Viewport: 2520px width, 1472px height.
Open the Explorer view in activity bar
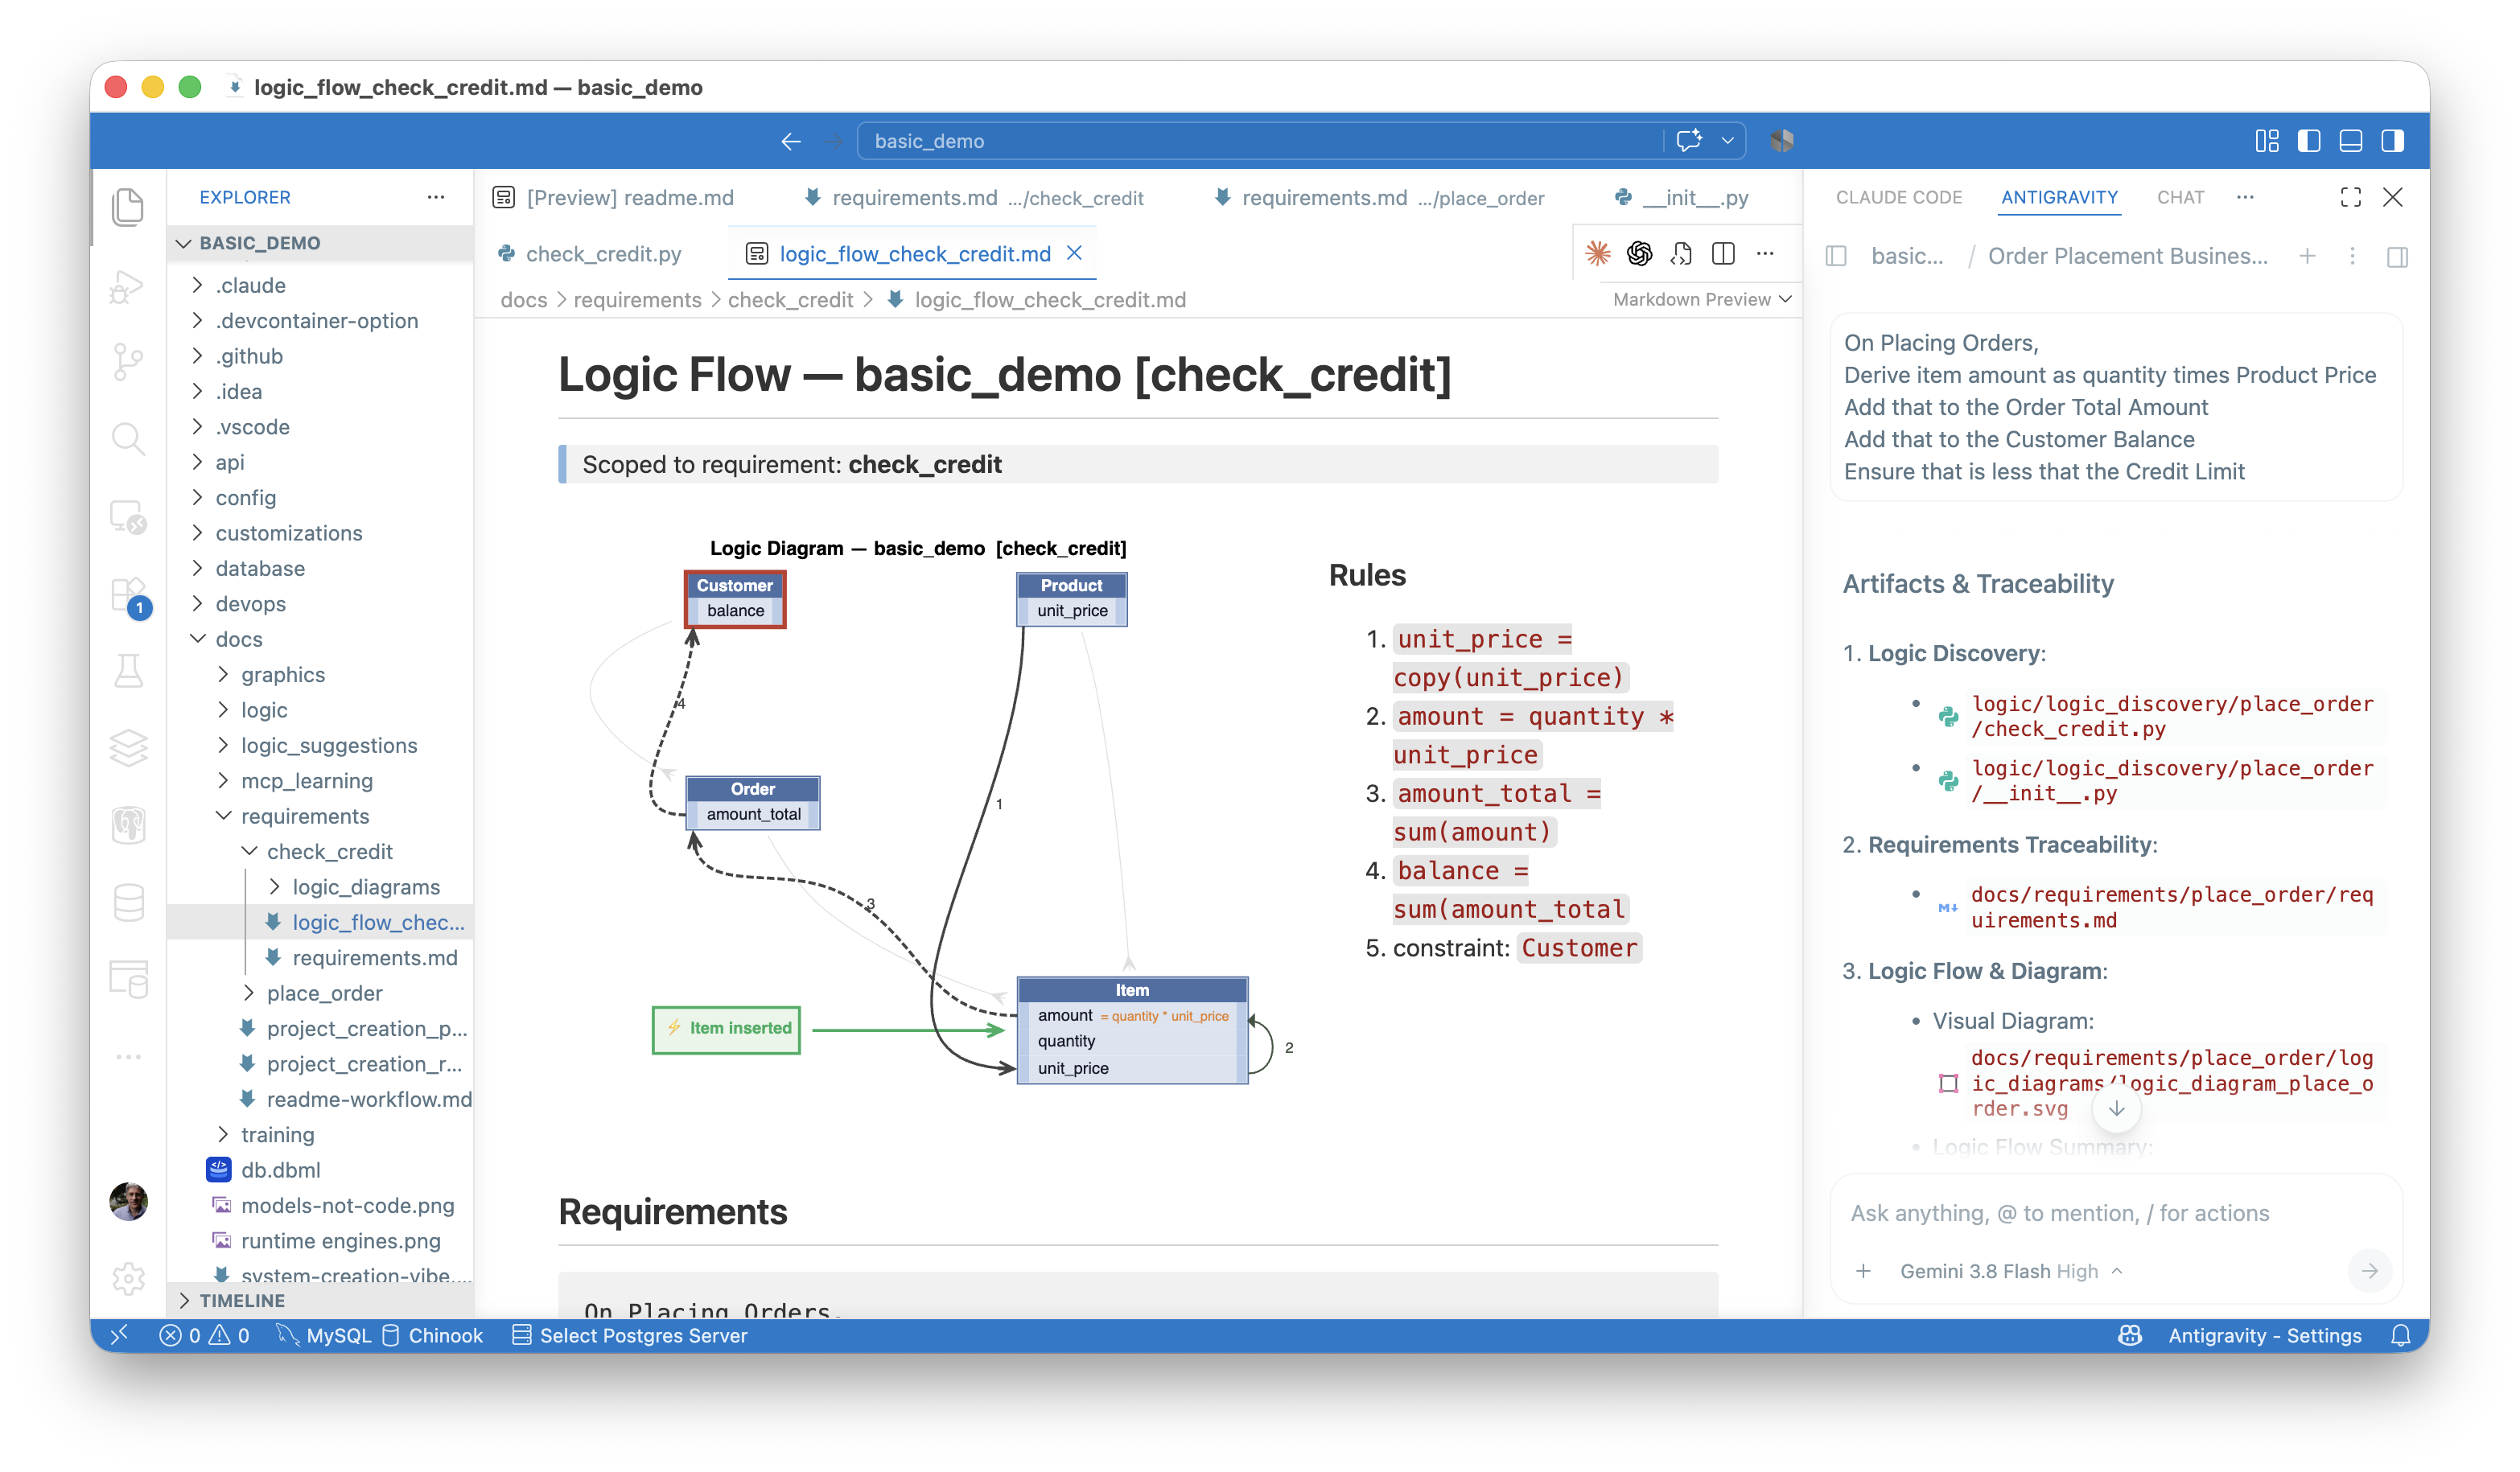128,207
